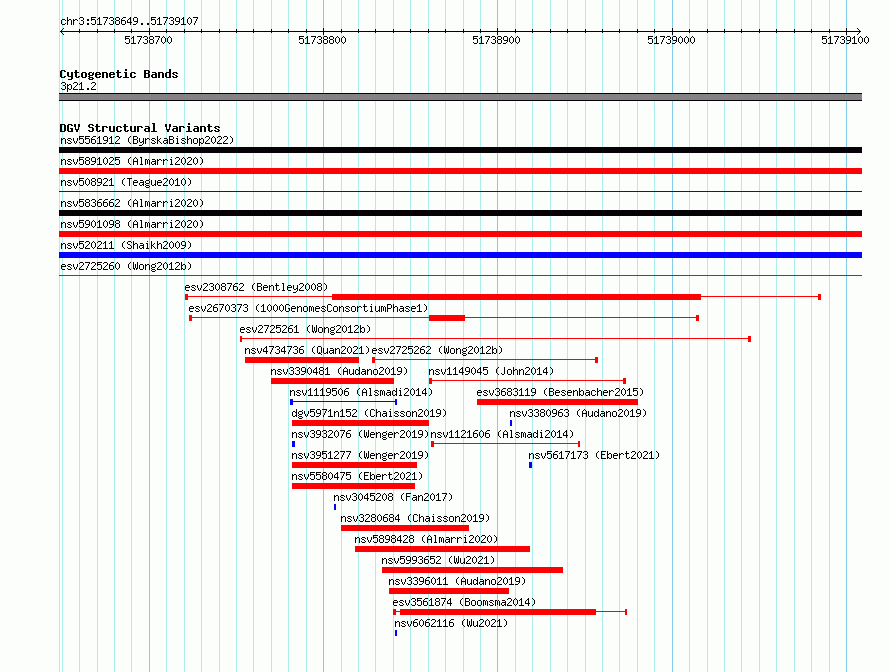Viewport: 890px width, 672px height.
Task: Click the red nsv5891025 variant bar
Action: click(460, 171)
